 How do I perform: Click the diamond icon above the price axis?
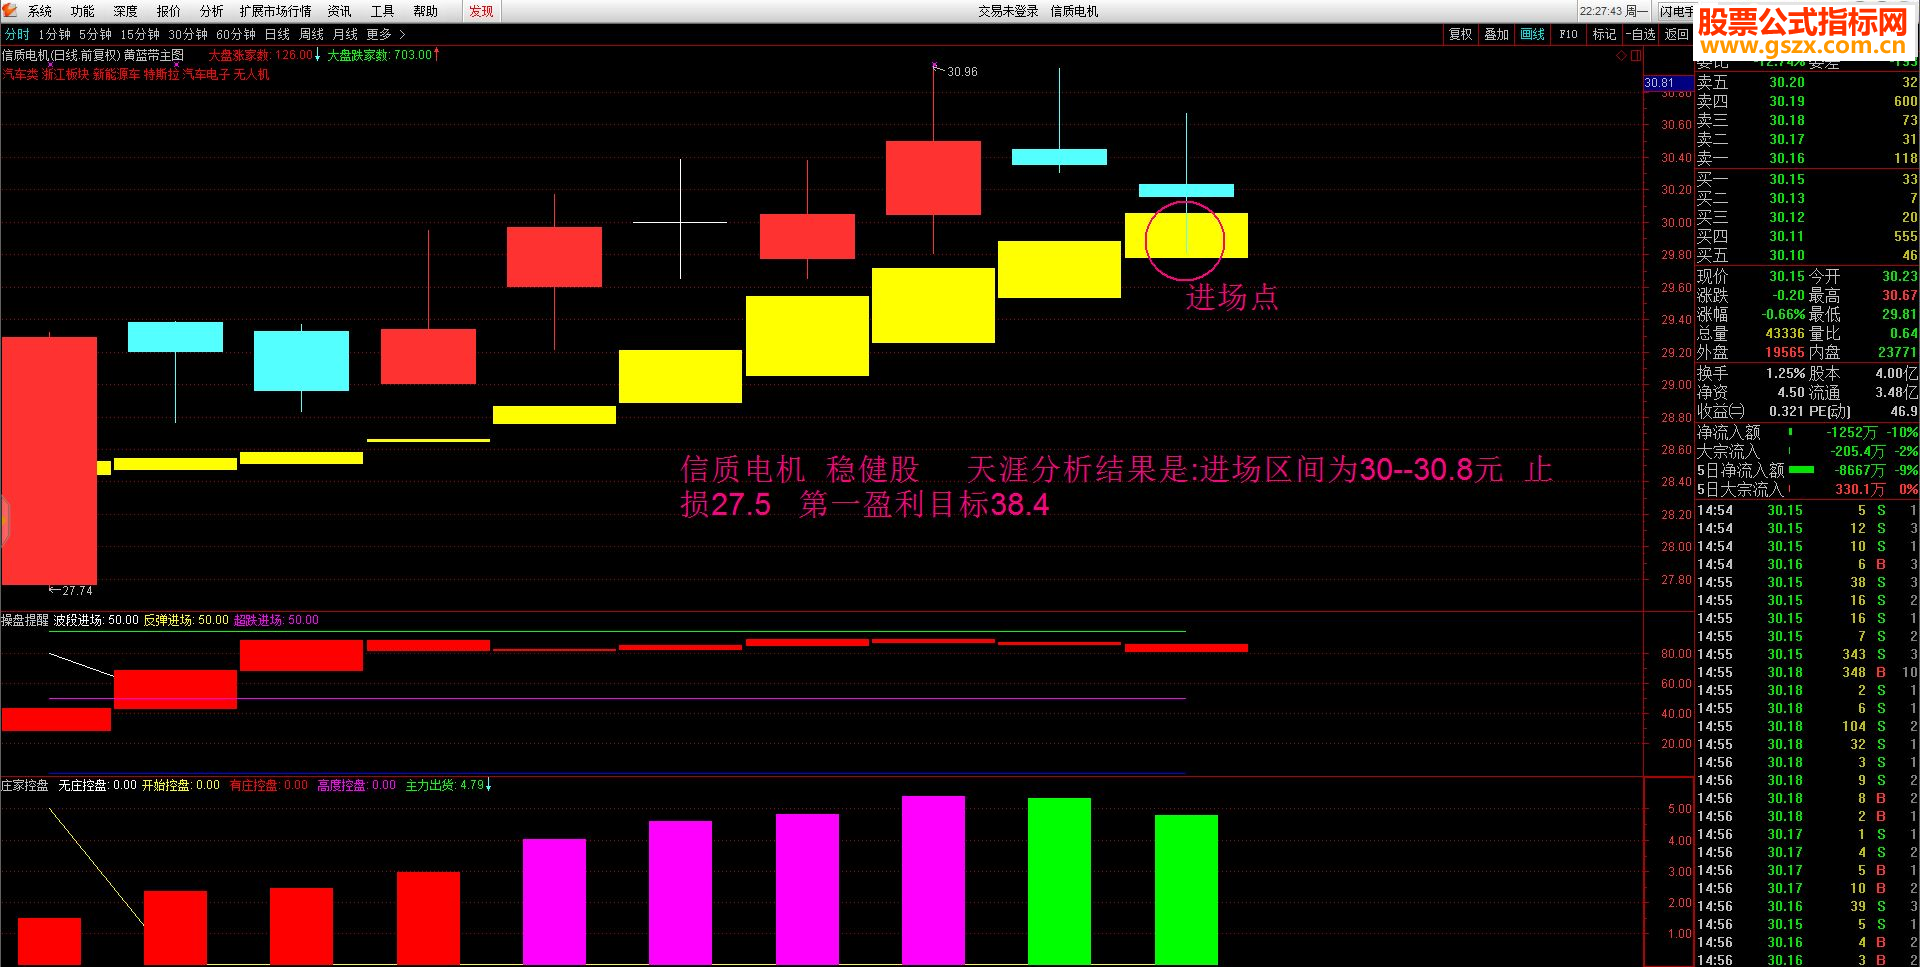[x=1621, y=56]
